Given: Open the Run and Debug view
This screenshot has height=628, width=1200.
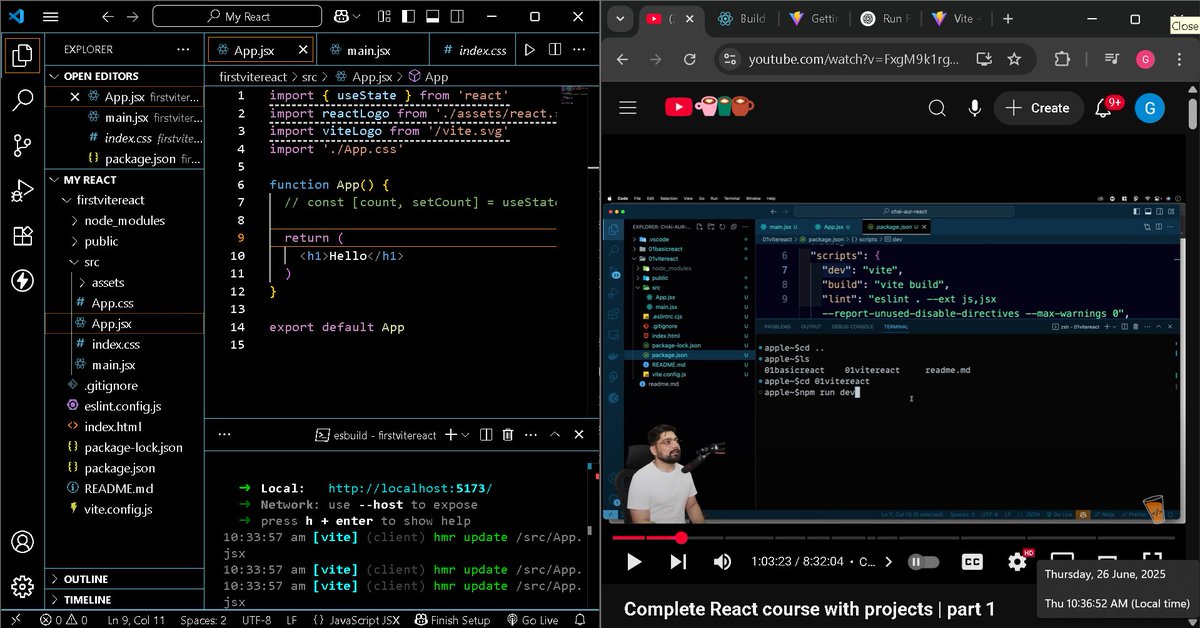Looking at the screenshot, I should pyautogui.click(x=22, y=191).
